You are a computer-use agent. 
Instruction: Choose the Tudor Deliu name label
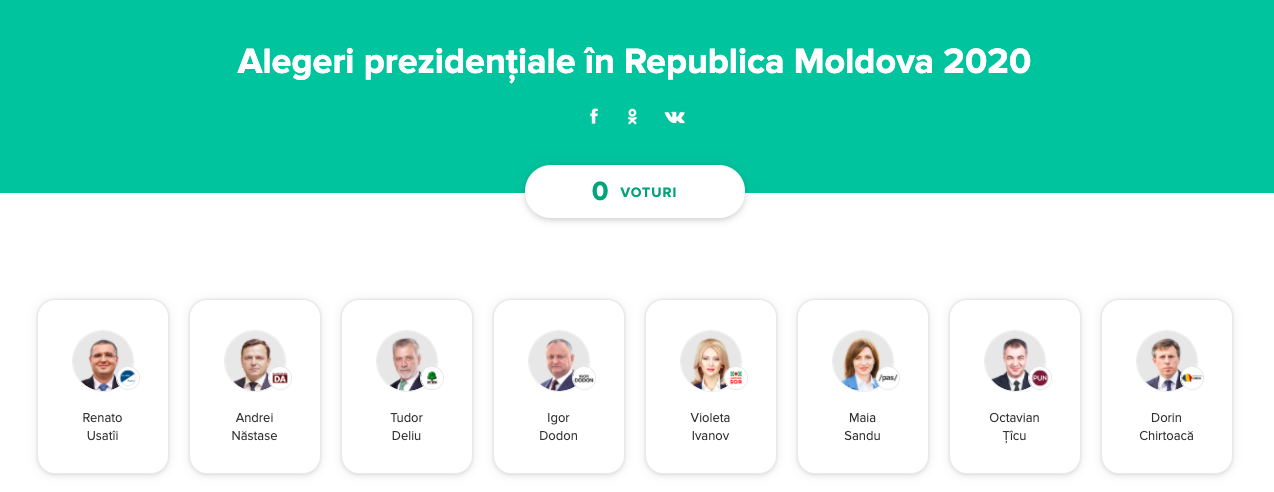click(407, 427)
